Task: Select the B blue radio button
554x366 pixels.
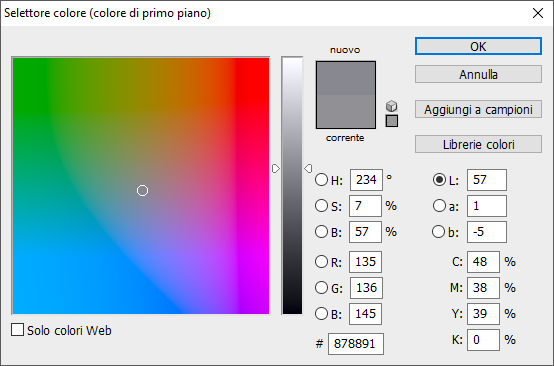Action: 321,314
